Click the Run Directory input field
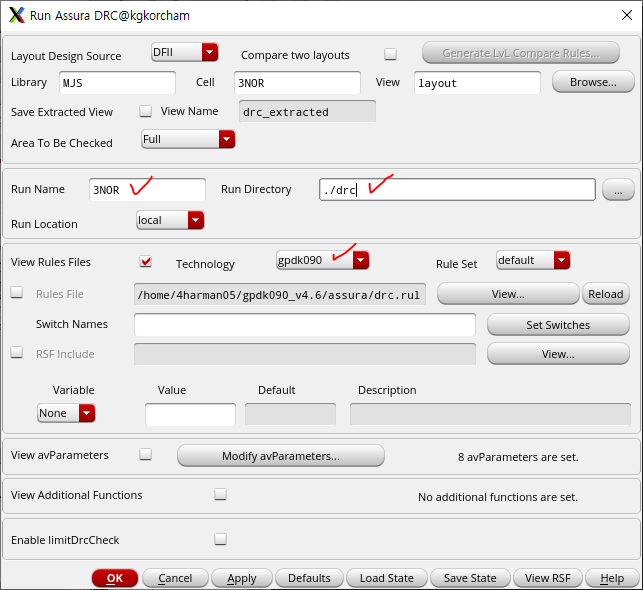 (457, 189)
